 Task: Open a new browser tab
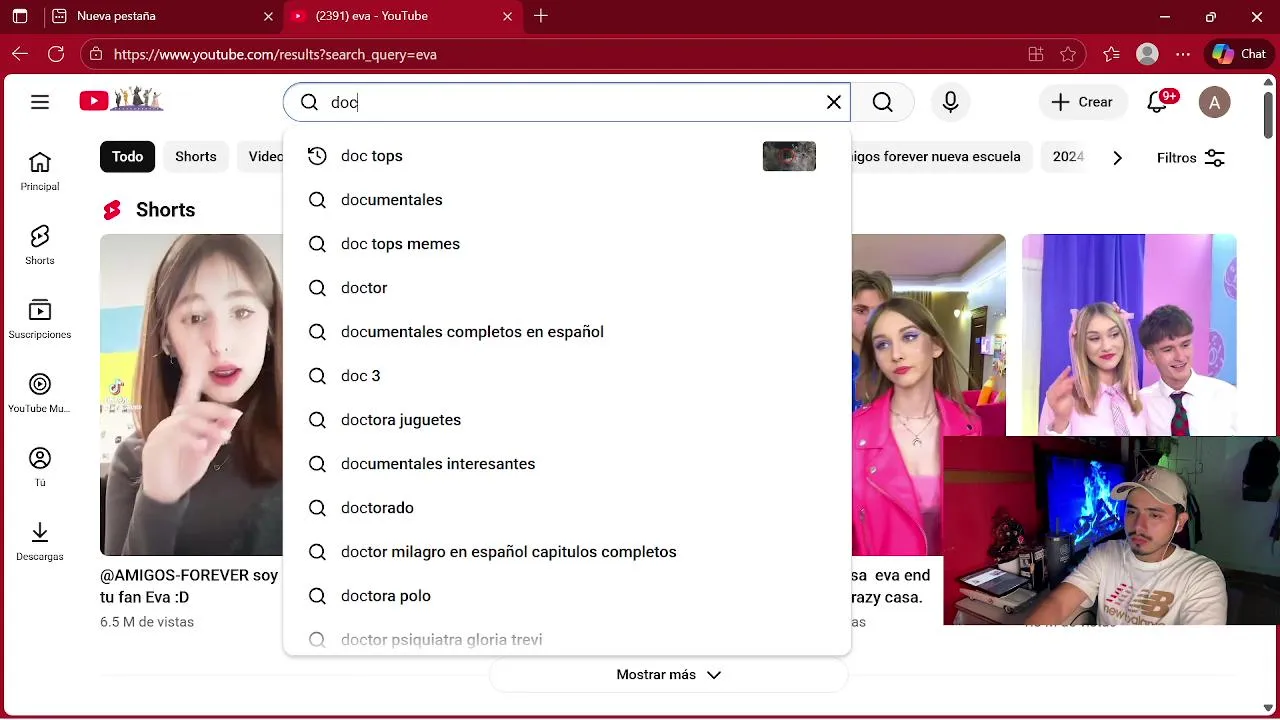tap(541, 16)
